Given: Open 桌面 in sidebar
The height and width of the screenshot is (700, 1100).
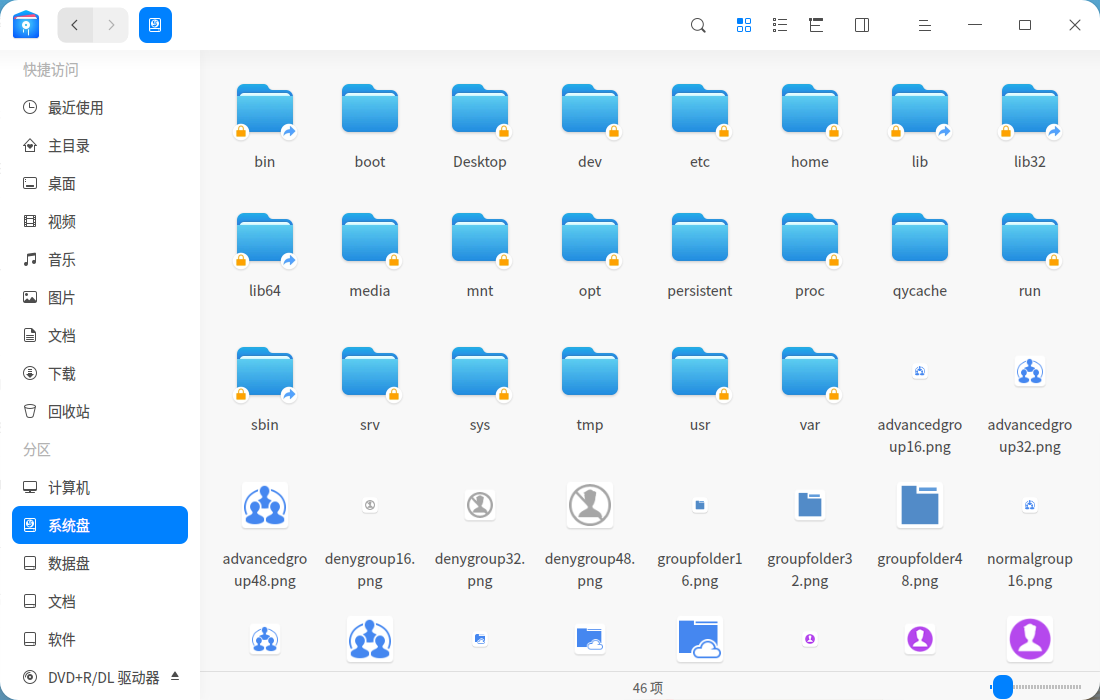Looking at the screenshot, I should tap(100, 183).
